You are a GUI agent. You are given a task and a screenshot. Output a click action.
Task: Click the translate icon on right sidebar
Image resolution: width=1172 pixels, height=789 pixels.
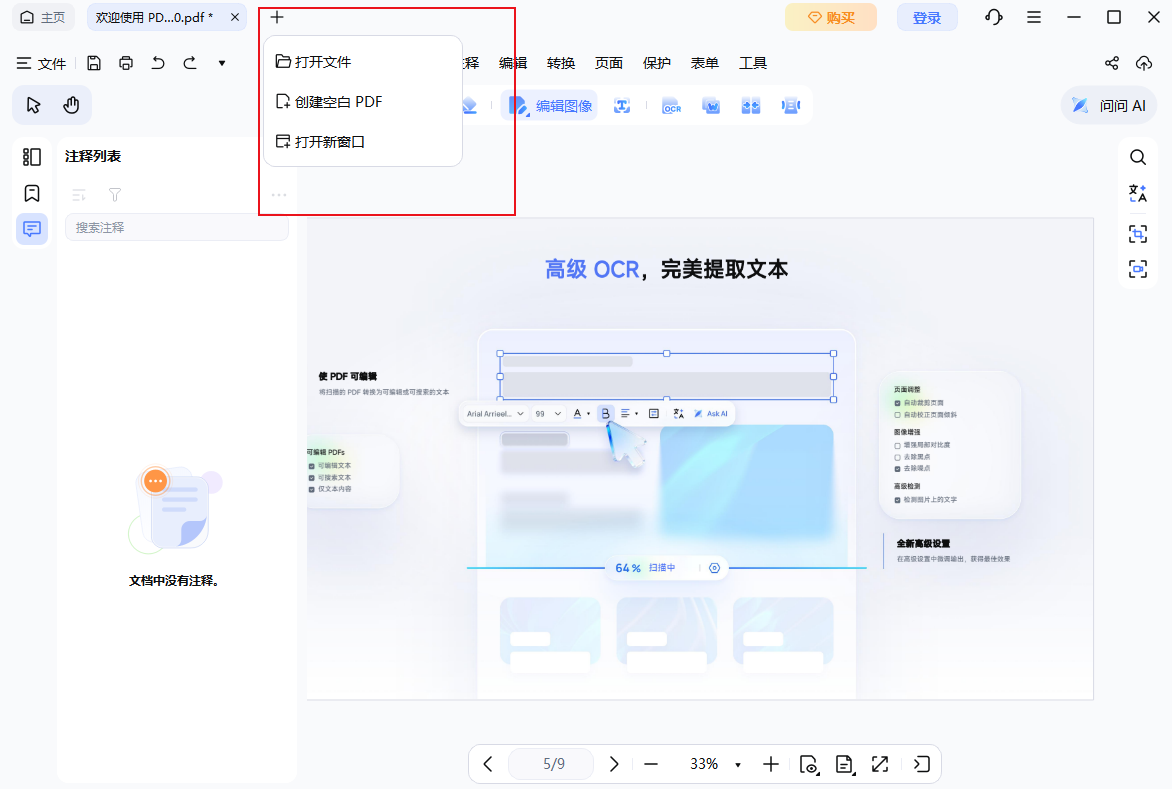coord(1138,194)
